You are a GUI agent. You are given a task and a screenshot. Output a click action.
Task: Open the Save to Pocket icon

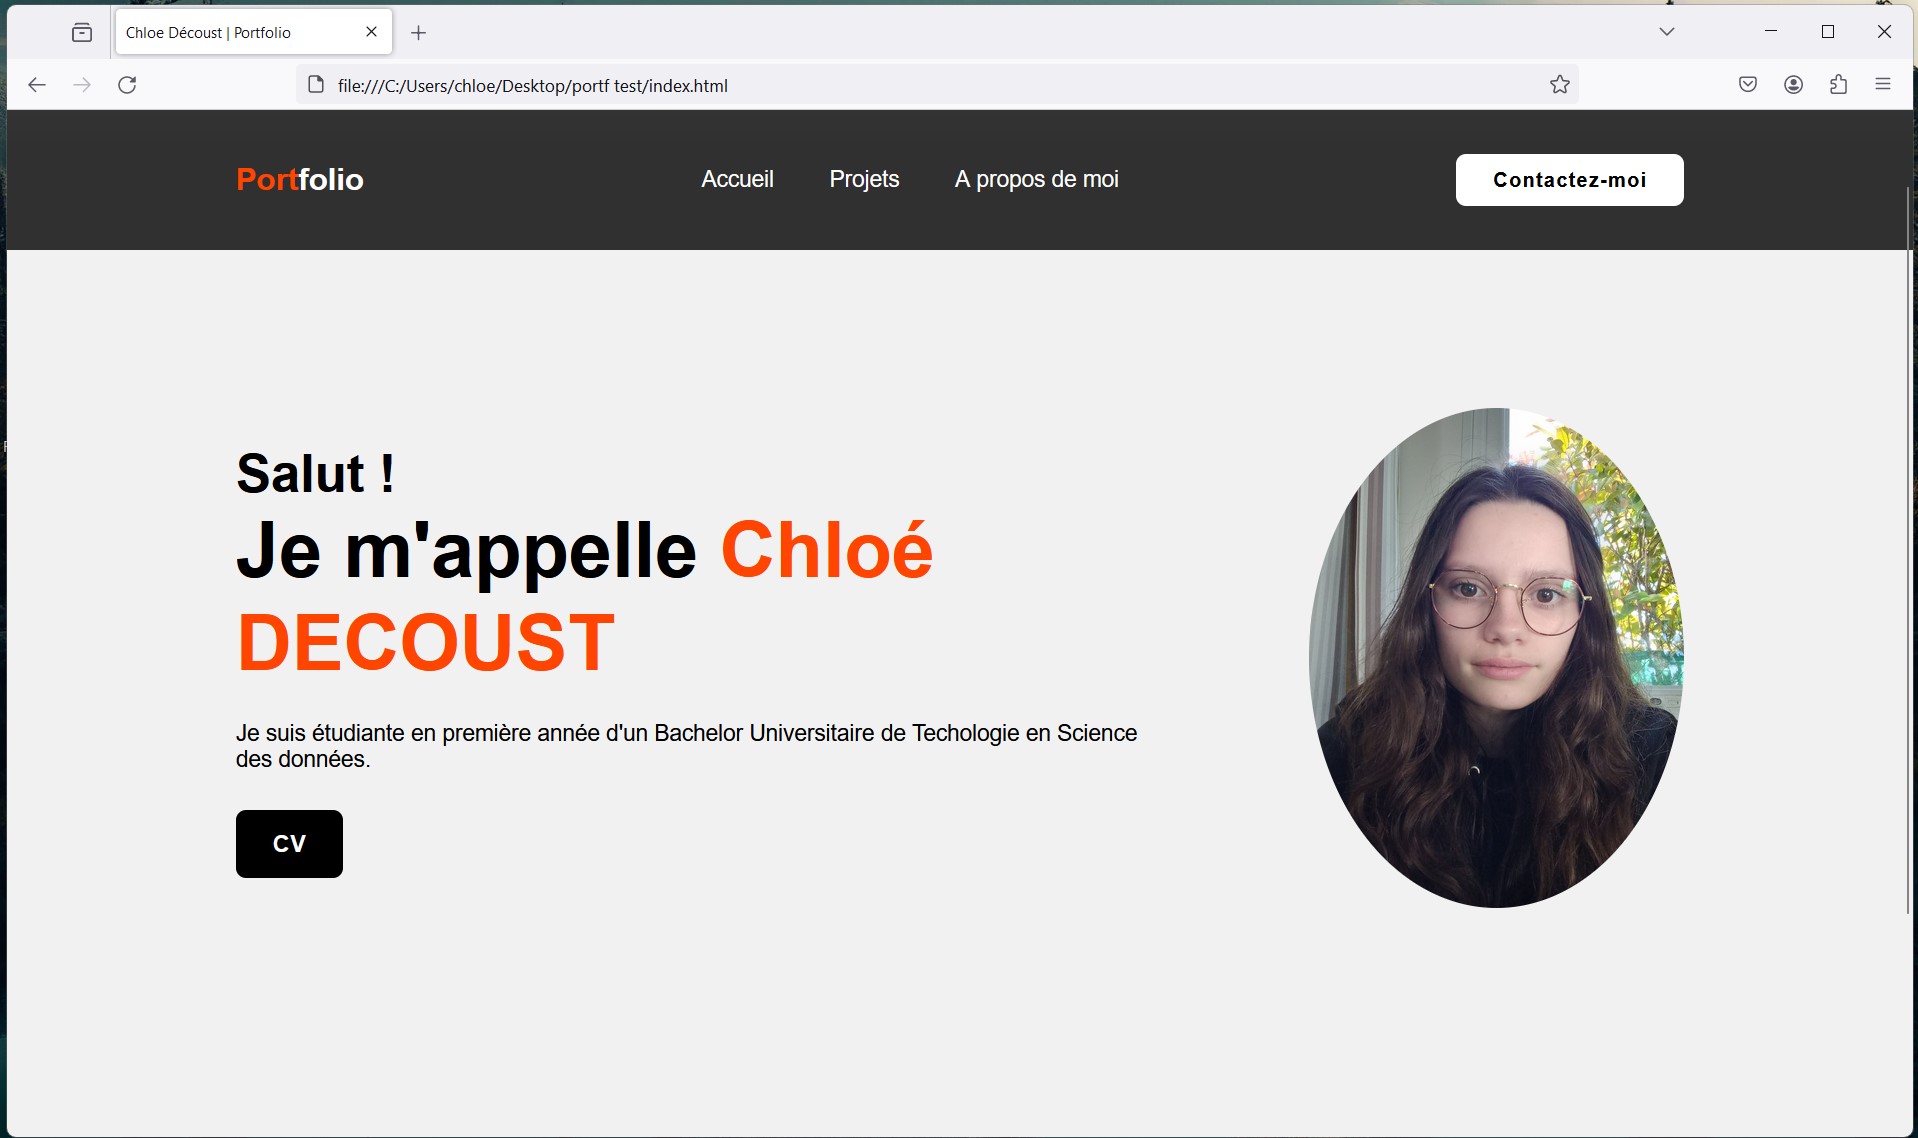click(1747, 85)
